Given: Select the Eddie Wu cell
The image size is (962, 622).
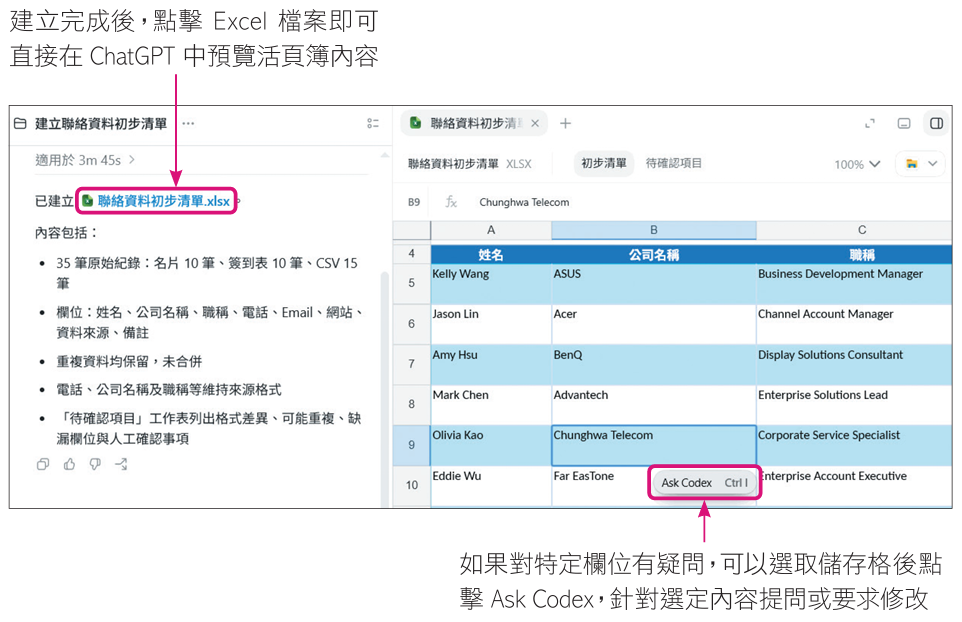Looking at the screenshot, I should coord(491,485).
